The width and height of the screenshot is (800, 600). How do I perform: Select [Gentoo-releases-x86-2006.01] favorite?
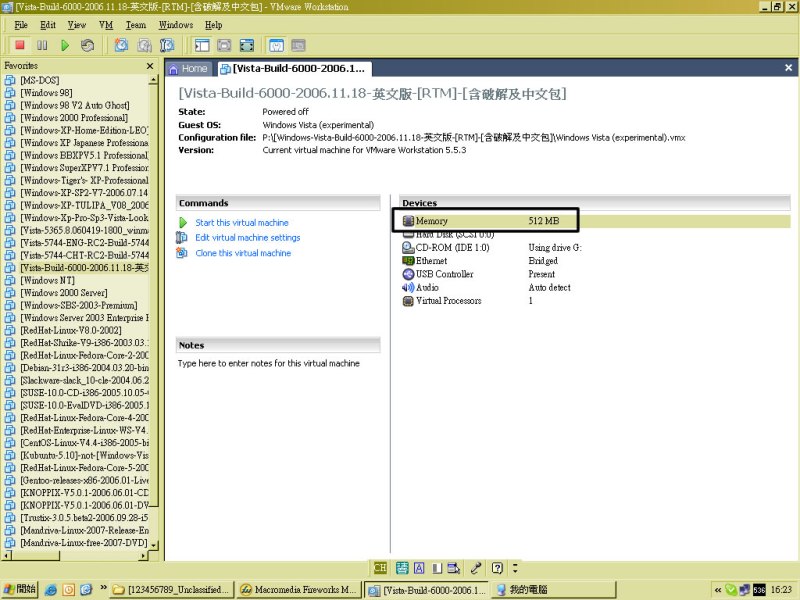tap(84, 480)
